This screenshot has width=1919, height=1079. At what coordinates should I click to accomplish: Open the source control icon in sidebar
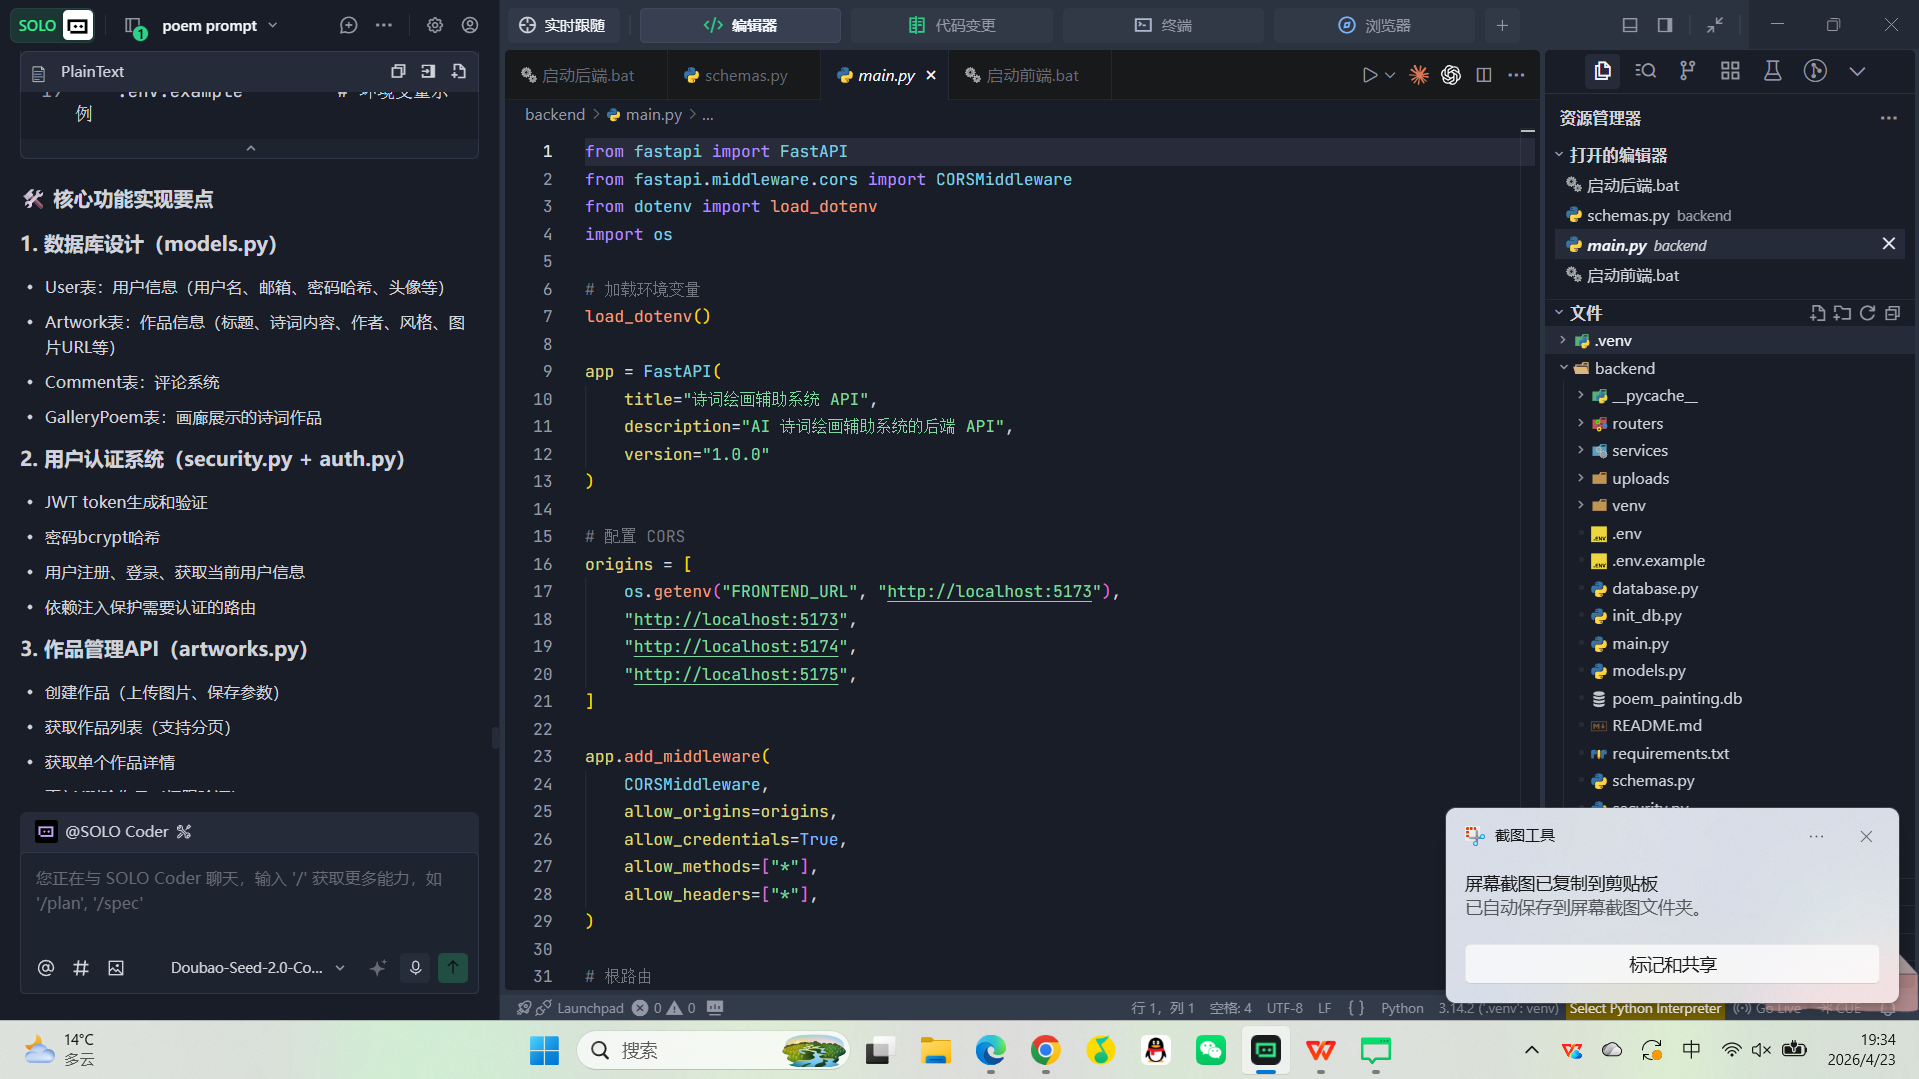click(x=1687, y=71)
